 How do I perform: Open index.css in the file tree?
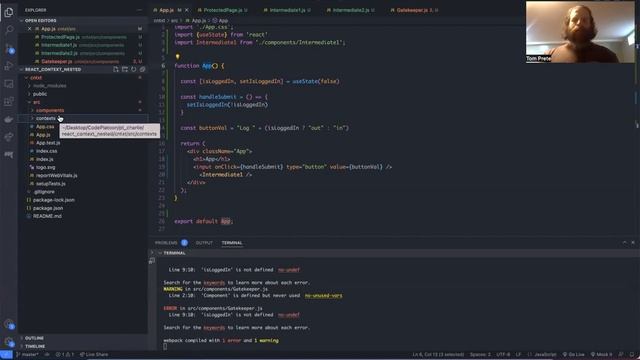tap(47, 151)
